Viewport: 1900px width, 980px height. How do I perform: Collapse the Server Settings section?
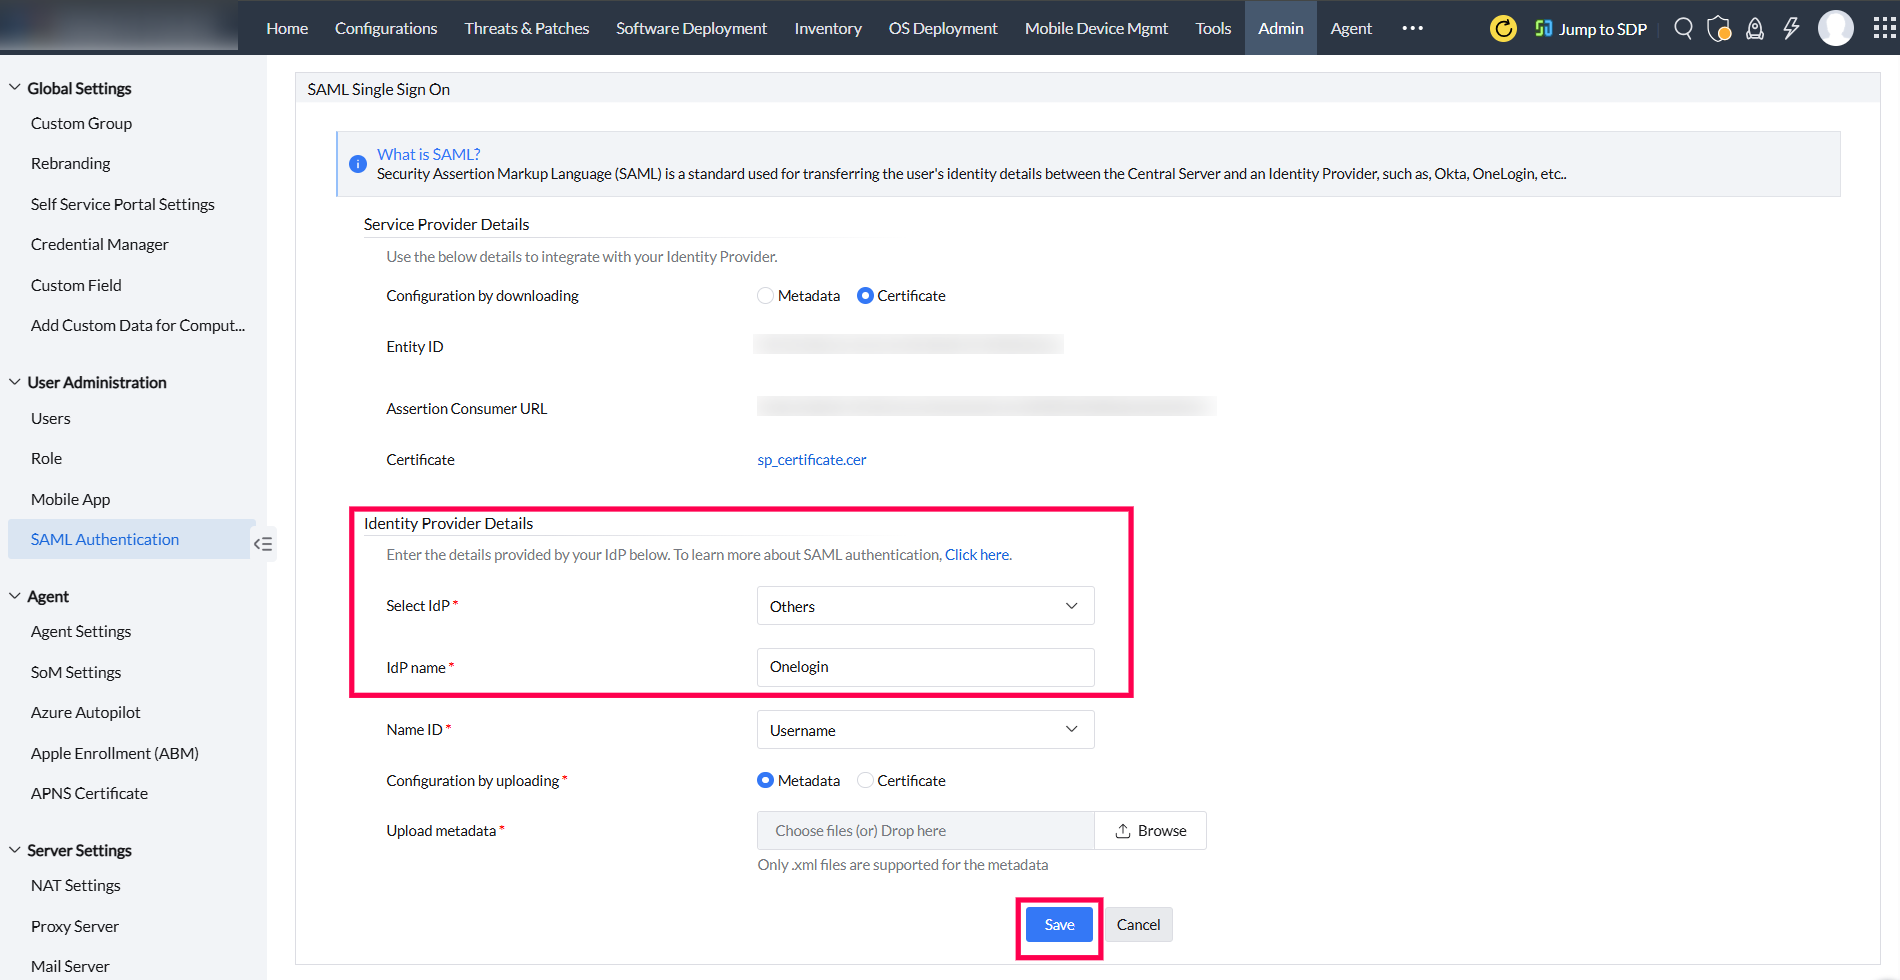pos(15,850)
